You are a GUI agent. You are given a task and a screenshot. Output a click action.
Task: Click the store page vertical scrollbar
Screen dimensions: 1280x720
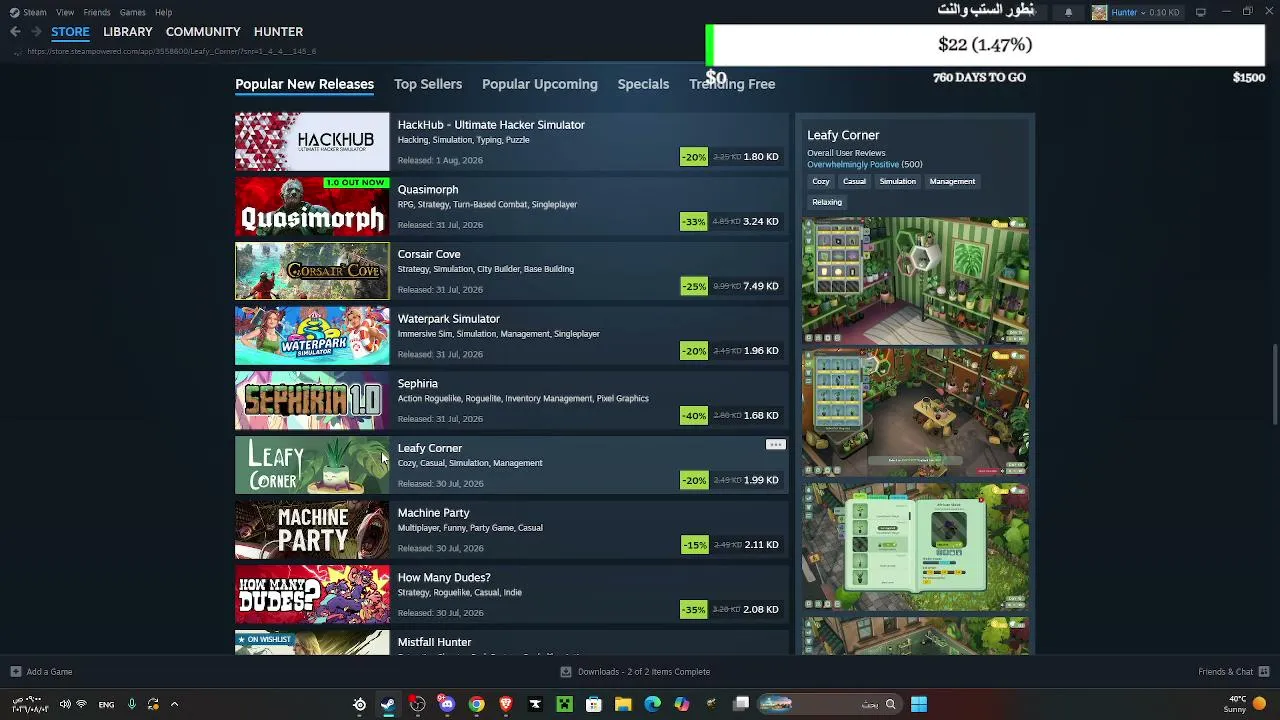click(1275, 385)
